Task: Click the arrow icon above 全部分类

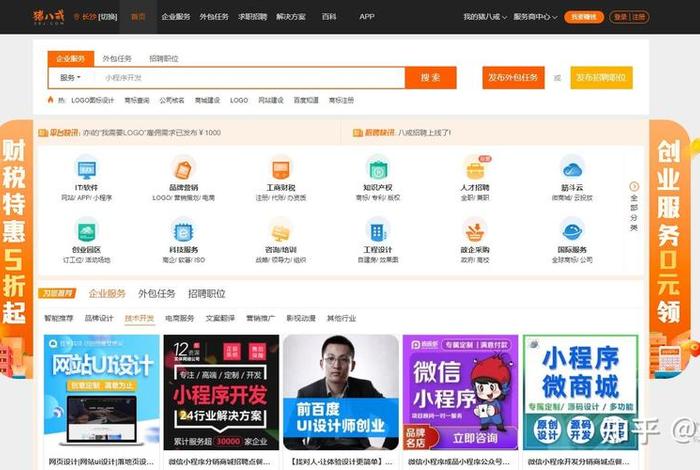Action: tap(634, 186)
